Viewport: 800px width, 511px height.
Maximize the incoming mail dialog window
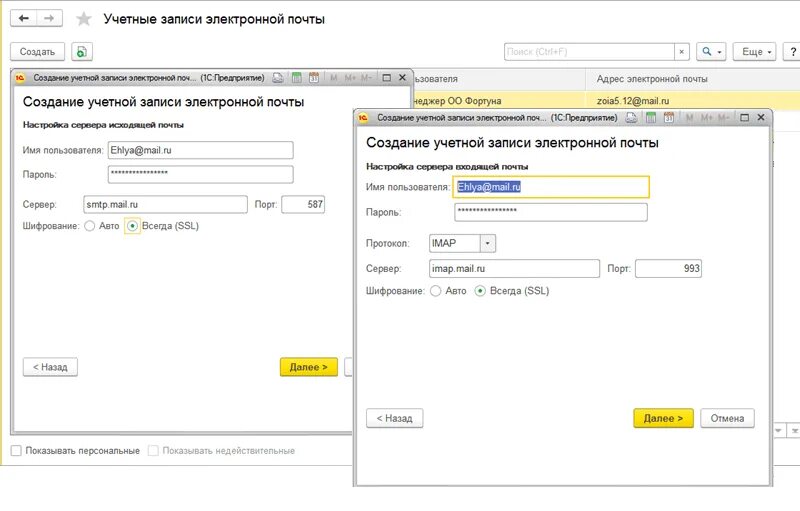[x=744, y=118]
